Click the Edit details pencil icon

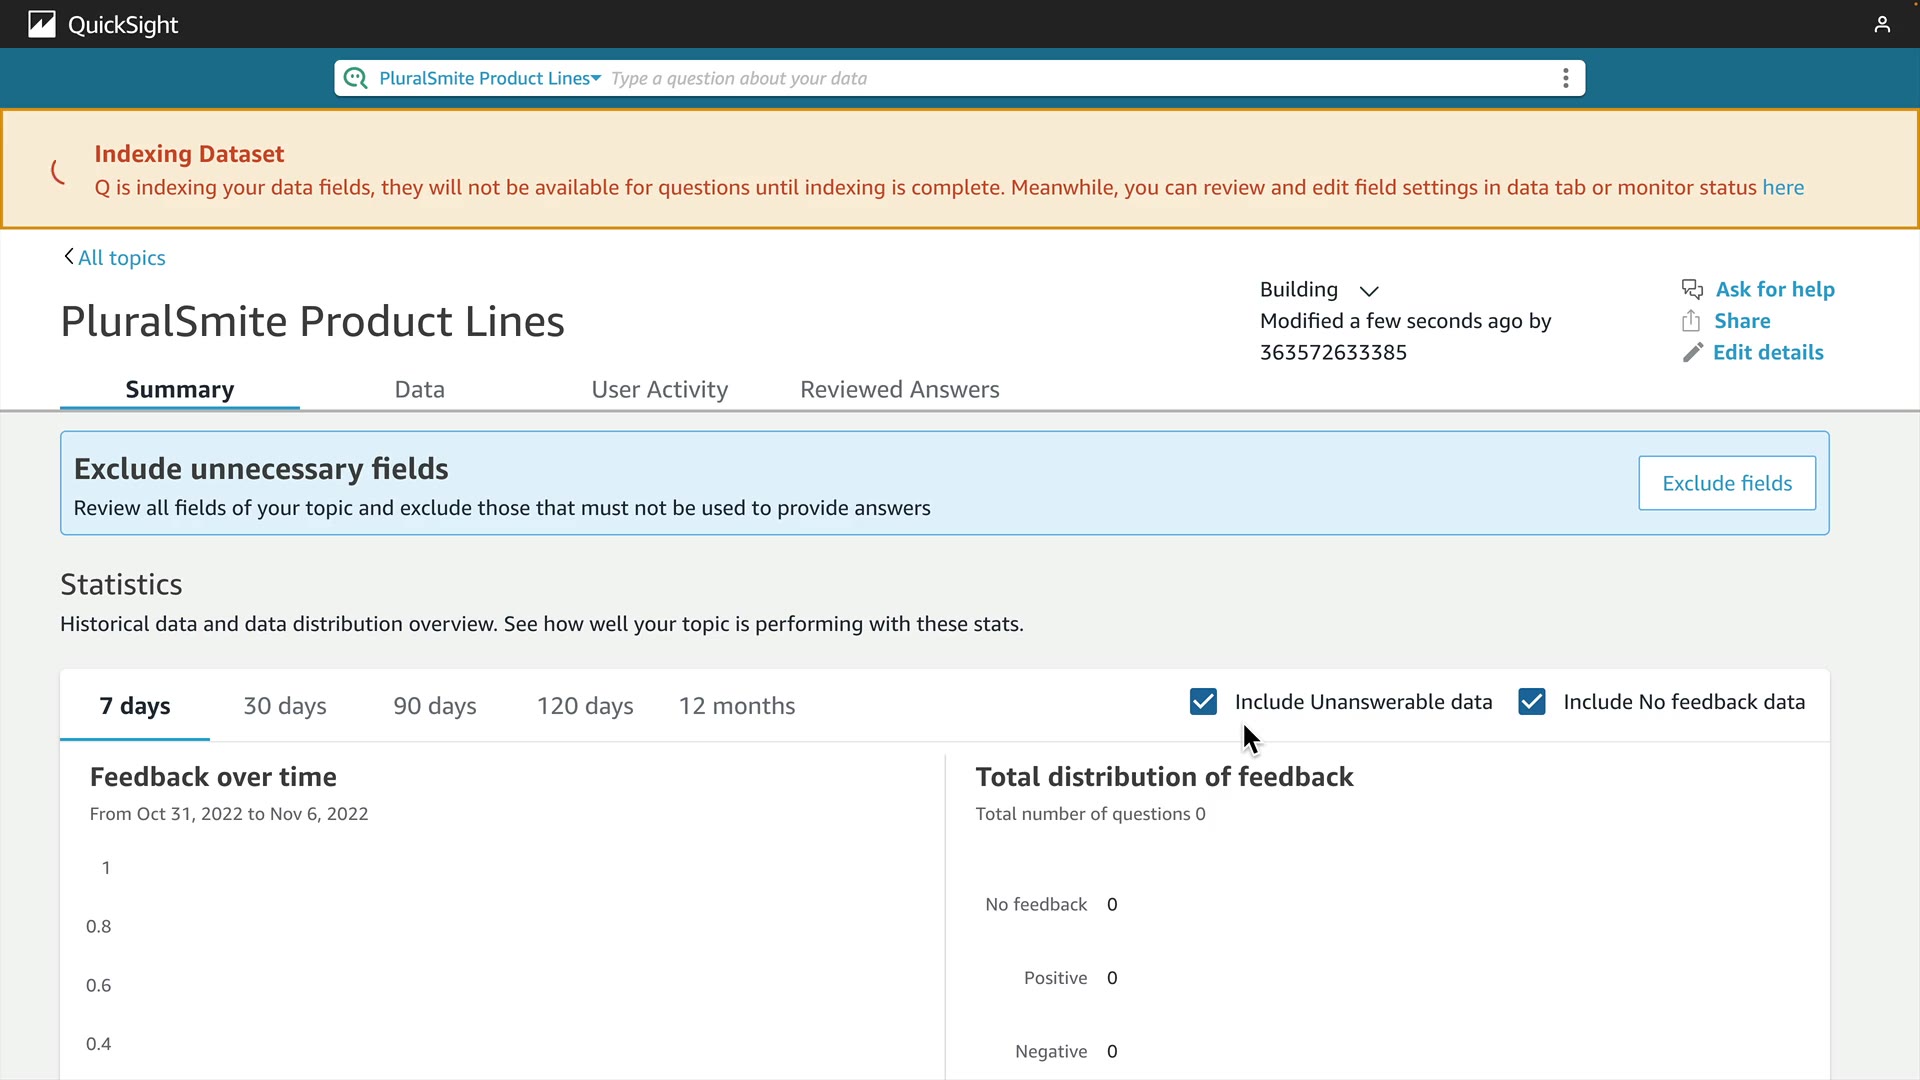pos(1692,352)
